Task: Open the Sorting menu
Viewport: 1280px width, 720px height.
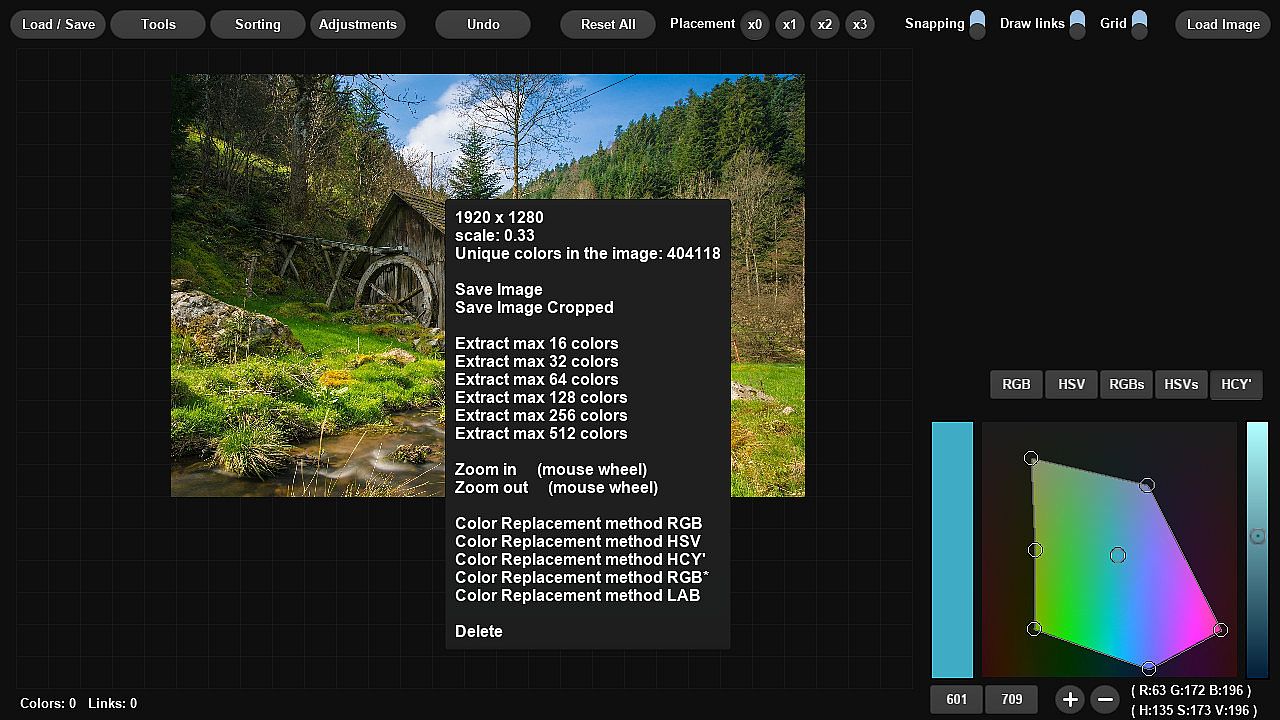Action: pyautogui.click(x=257, y=24)
